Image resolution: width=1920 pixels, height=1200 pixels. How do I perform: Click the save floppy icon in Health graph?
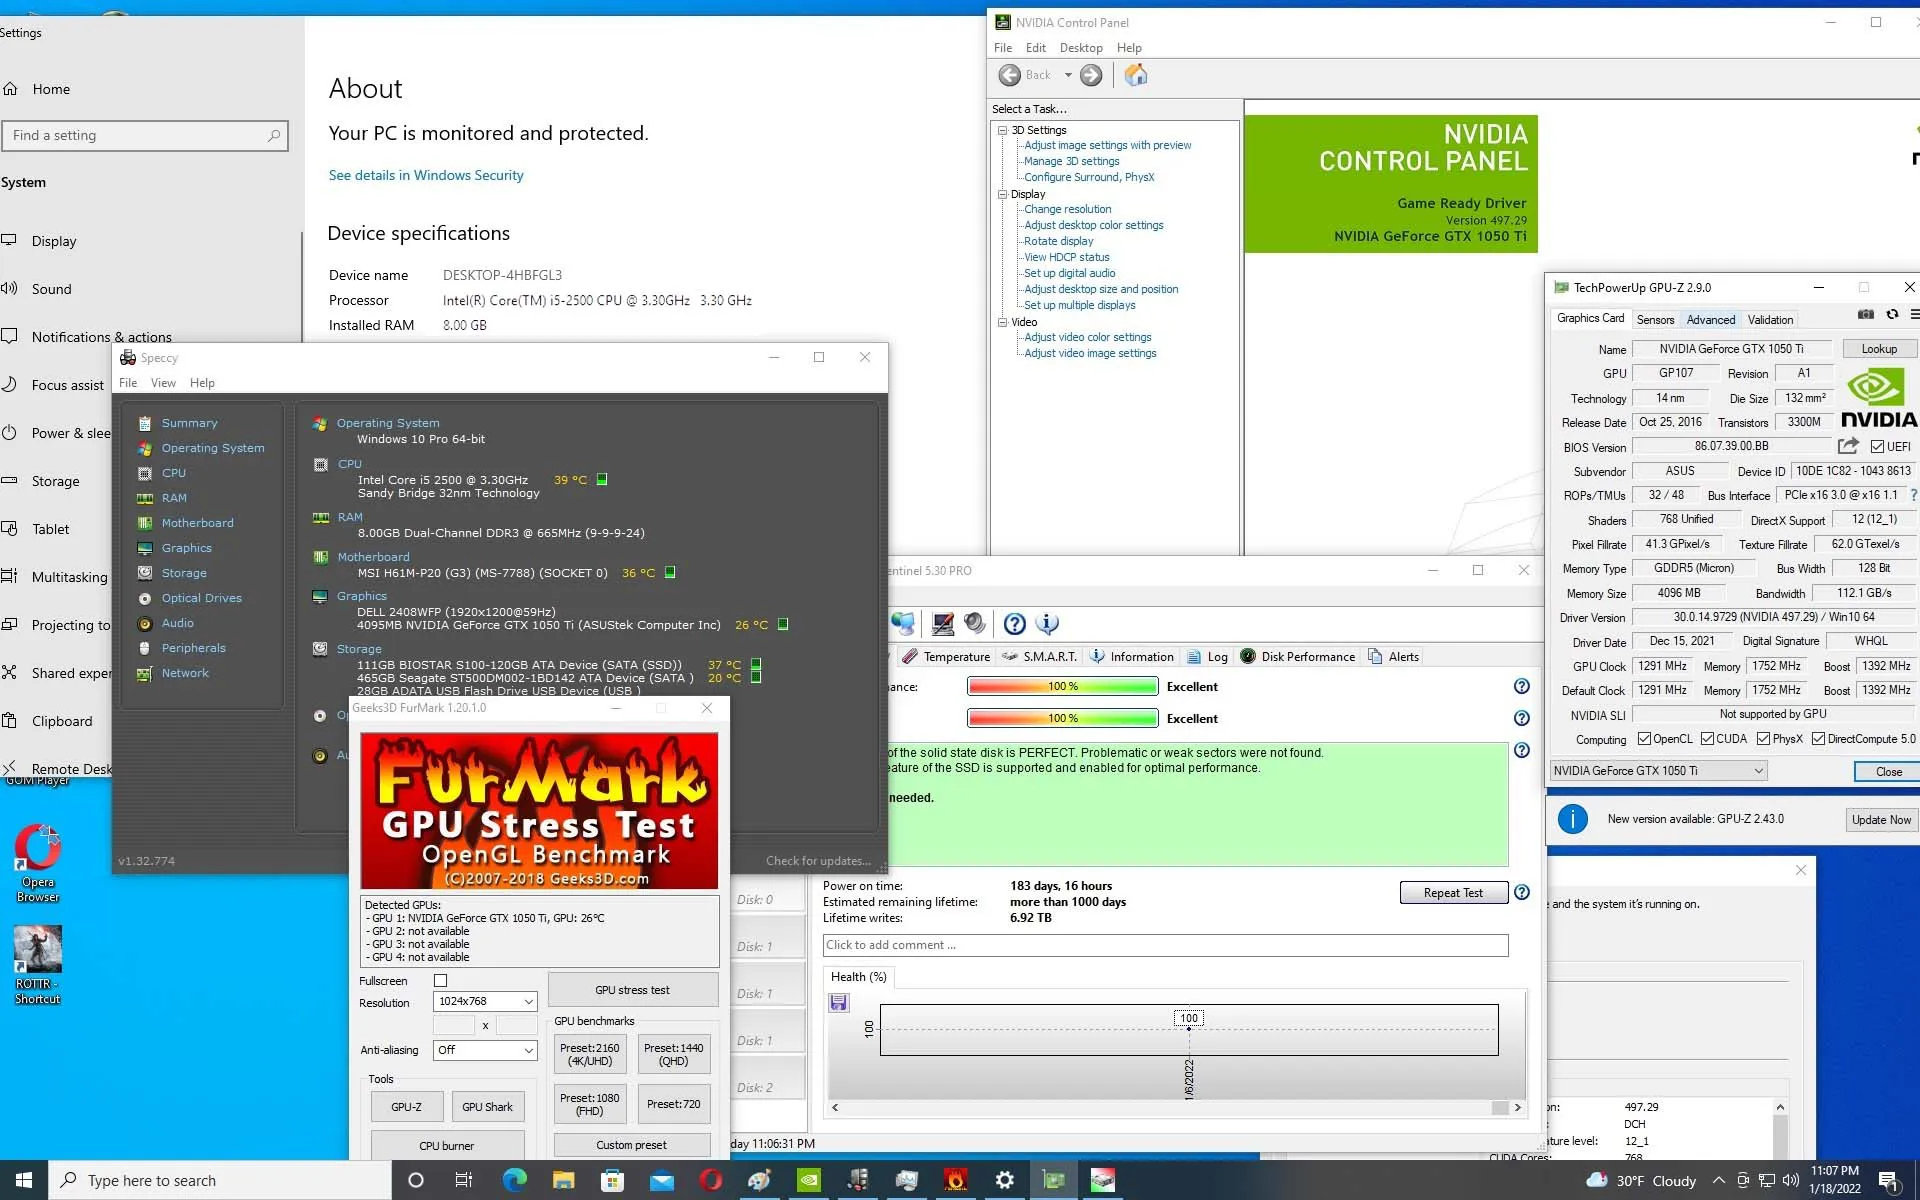pyautogui.click(x=839, y=1002)
